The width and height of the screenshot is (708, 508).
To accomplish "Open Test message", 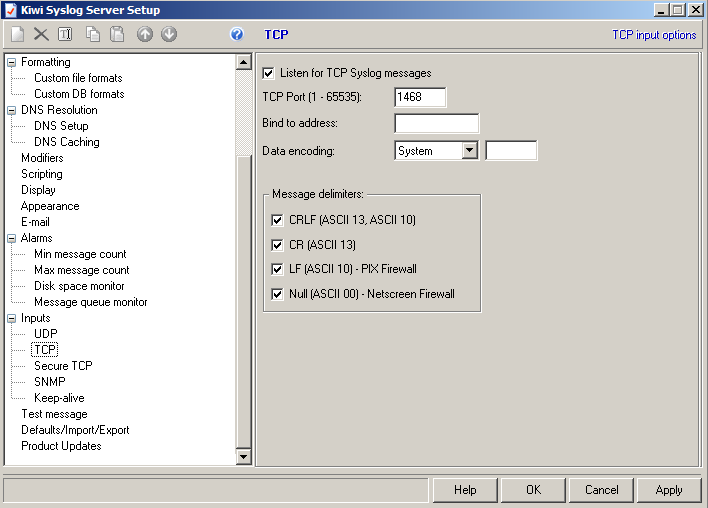I will click(54, 414).
